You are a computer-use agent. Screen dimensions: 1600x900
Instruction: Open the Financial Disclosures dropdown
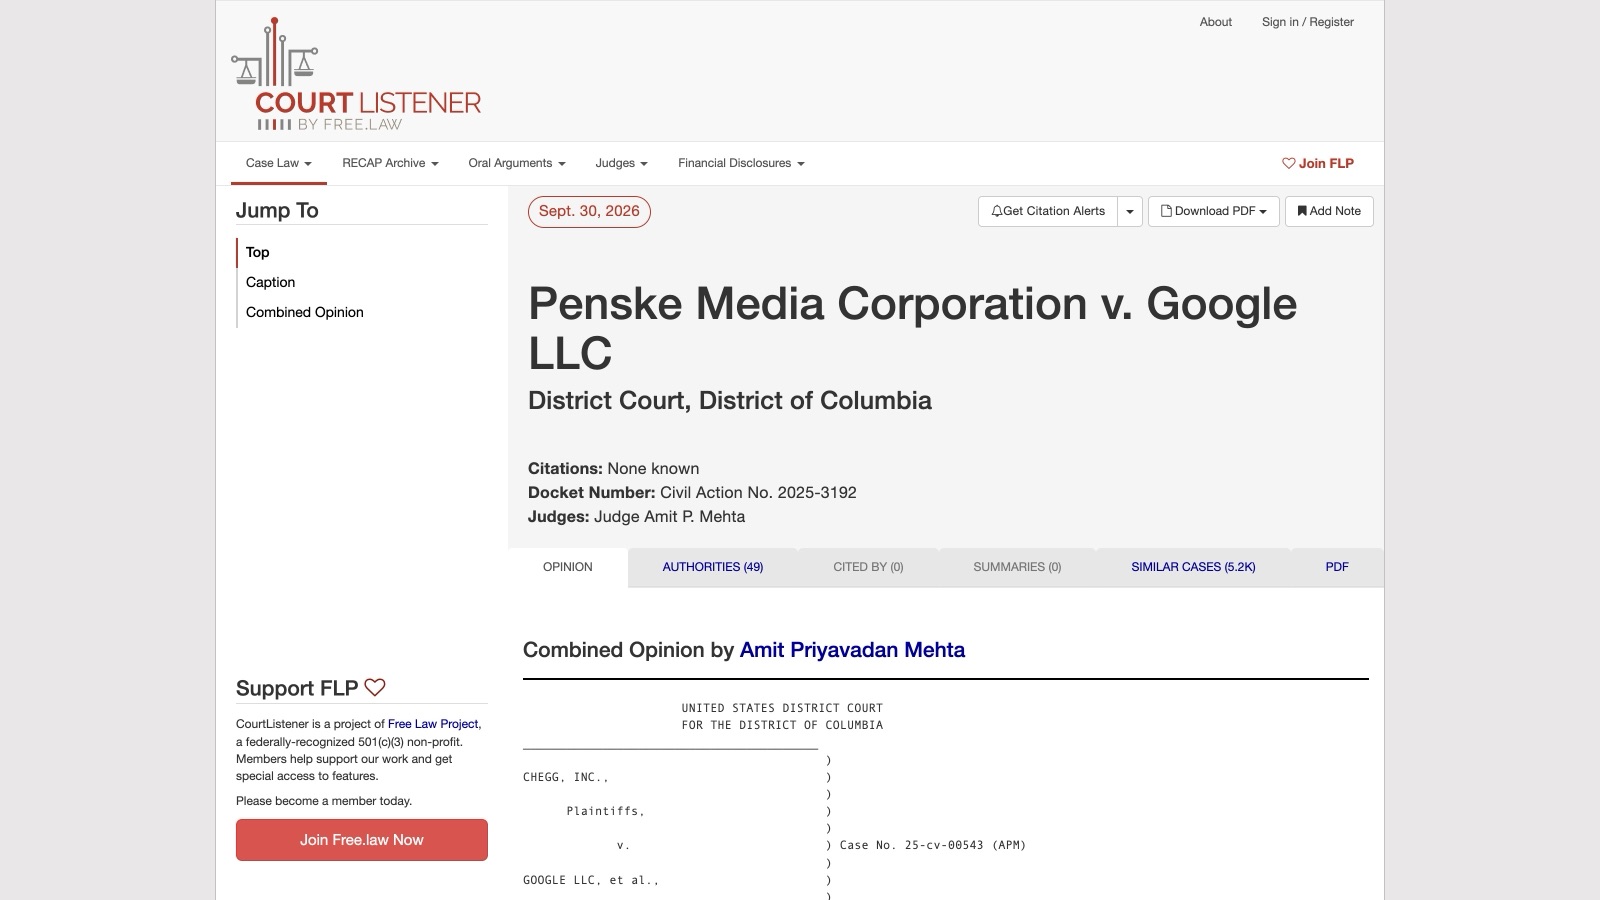[741, 163]
